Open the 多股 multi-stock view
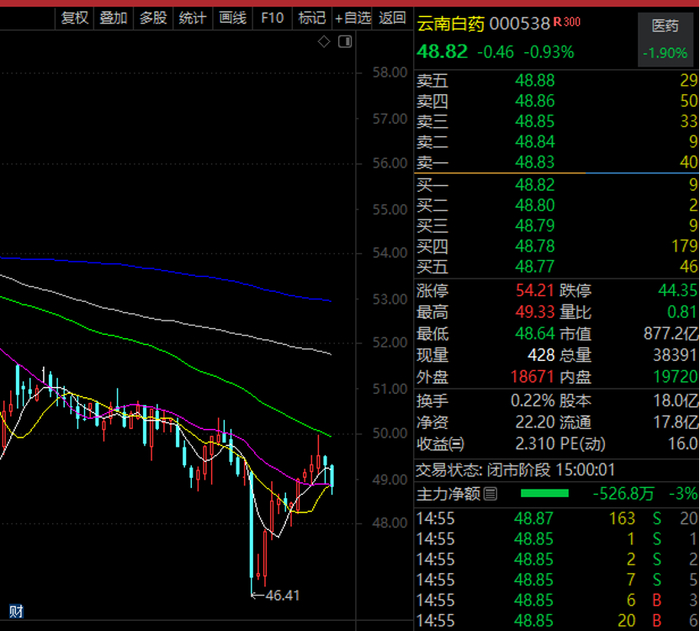The height and width of the screenshot is (631, 700). (153, 18)
